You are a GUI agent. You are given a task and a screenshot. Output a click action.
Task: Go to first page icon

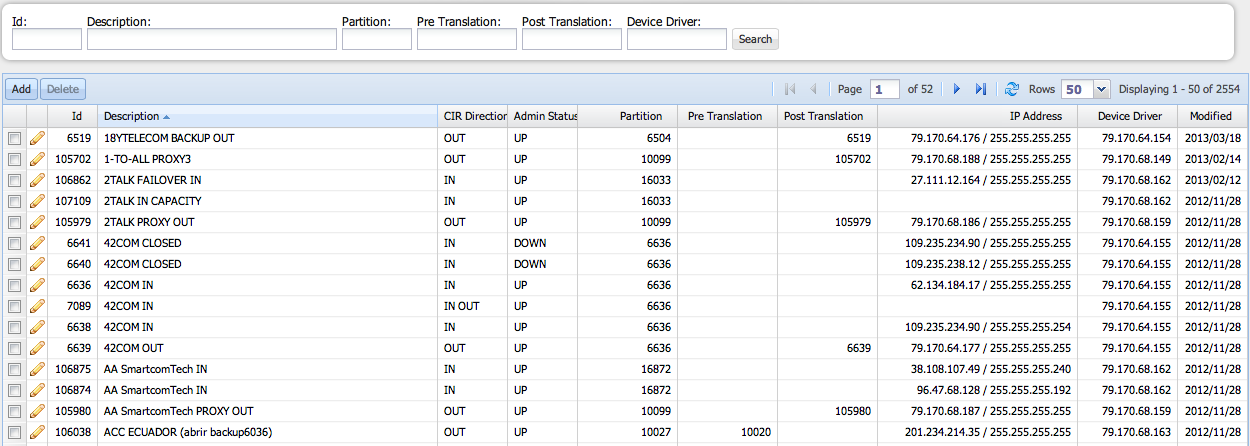point(790,89)
